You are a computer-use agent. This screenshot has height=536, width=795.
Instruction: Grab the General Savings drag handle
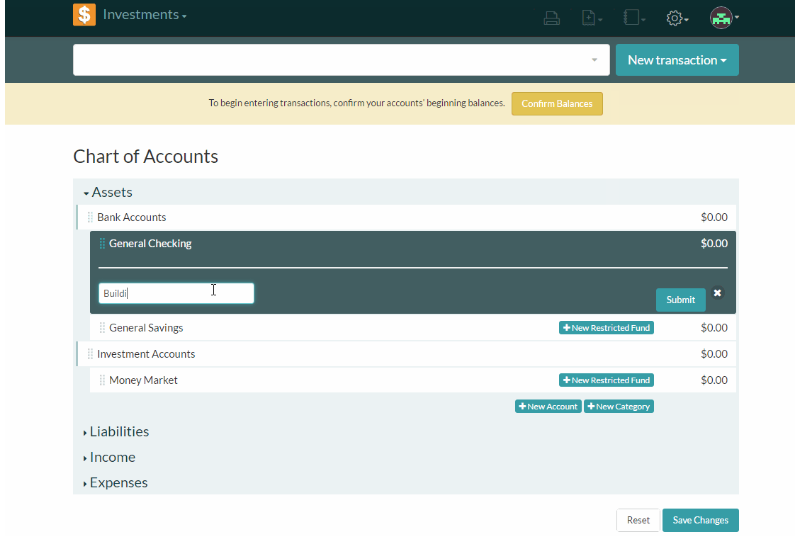pyautogui.click(x=102, y=328)
